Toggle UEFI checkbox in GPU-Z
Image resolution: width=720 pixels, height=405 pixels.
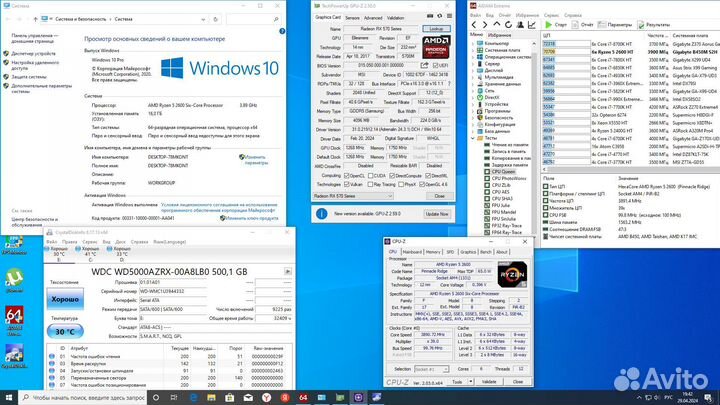click(435, 66)
